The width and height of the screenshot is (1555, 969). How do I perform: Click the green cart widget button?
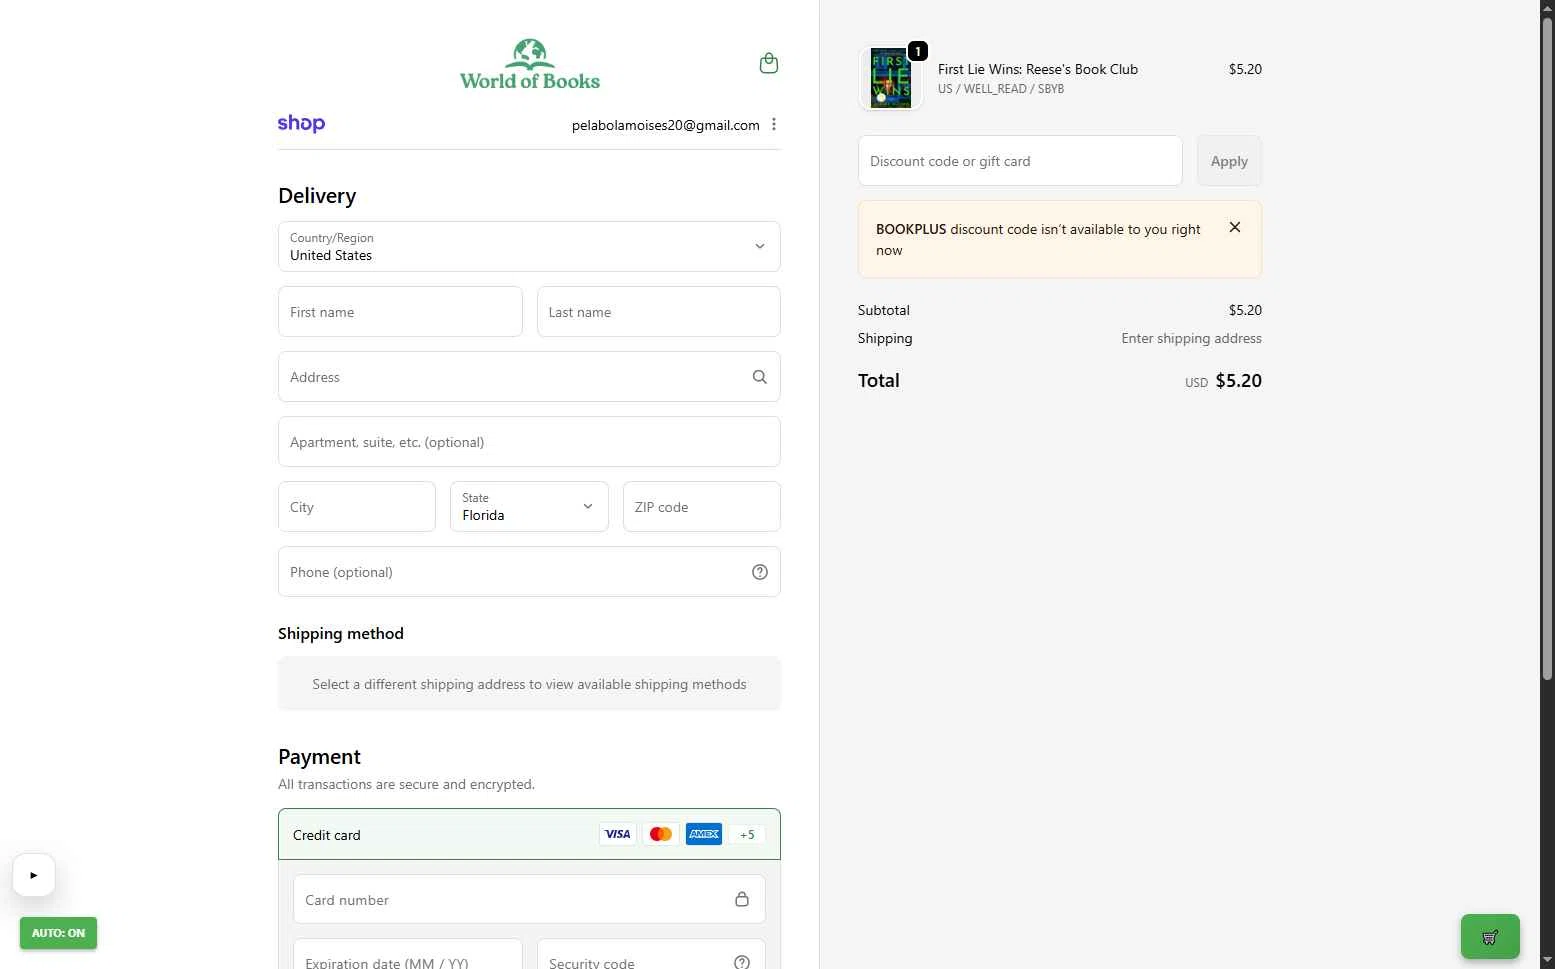[x=1489, y=937]
